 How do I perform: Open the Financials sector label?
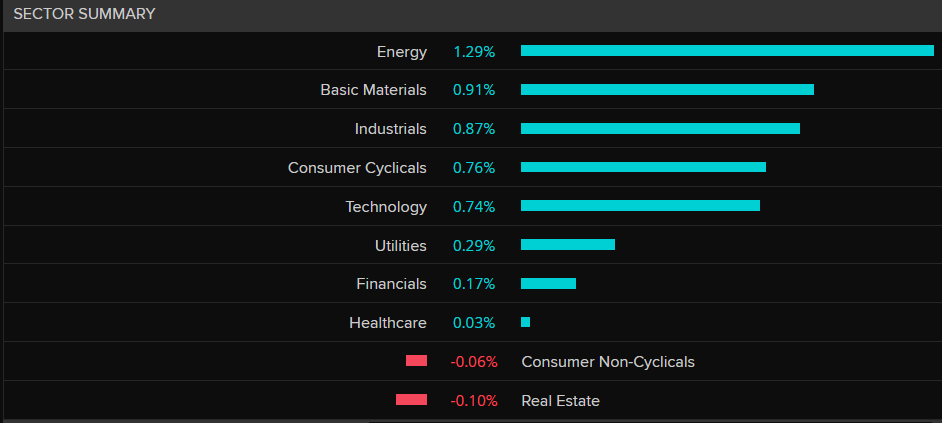point(391,284)
